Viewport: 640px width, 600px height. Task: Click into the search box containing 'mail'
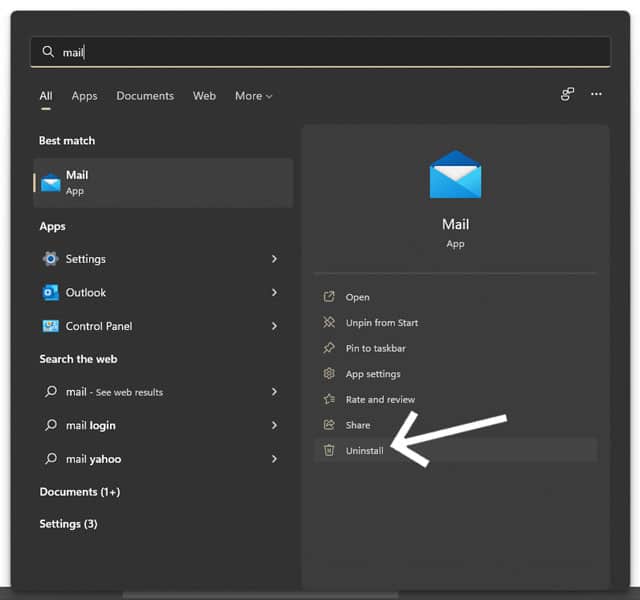(x=320, y=52)
